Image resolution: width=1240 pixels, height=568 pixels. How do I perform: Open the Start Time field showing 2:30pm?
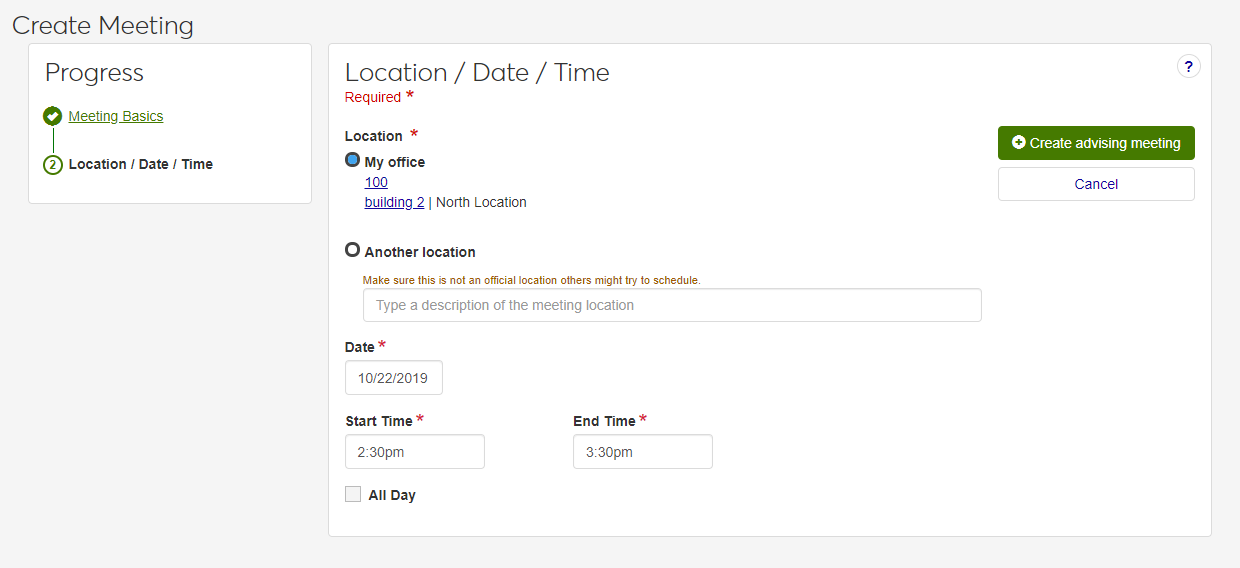pyautogui.click(x=415, y=452)
